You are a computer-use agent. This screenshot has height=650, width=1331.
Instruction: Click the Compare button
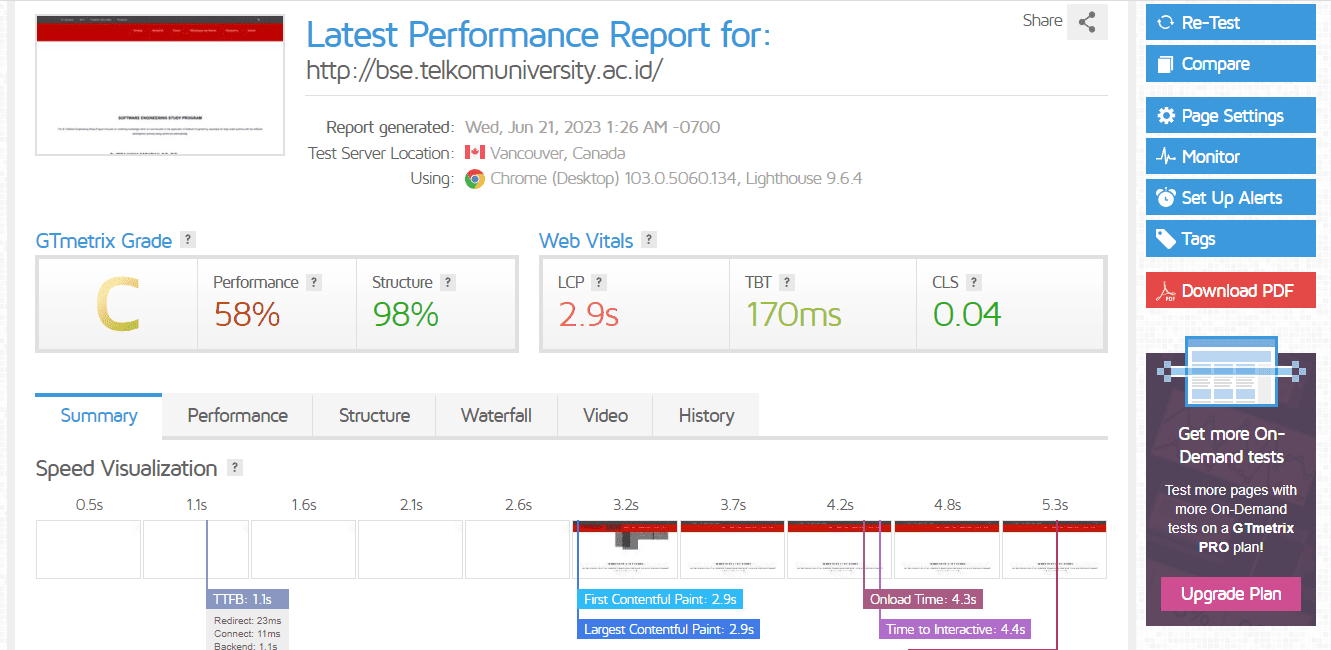(x=1231, y=64)
